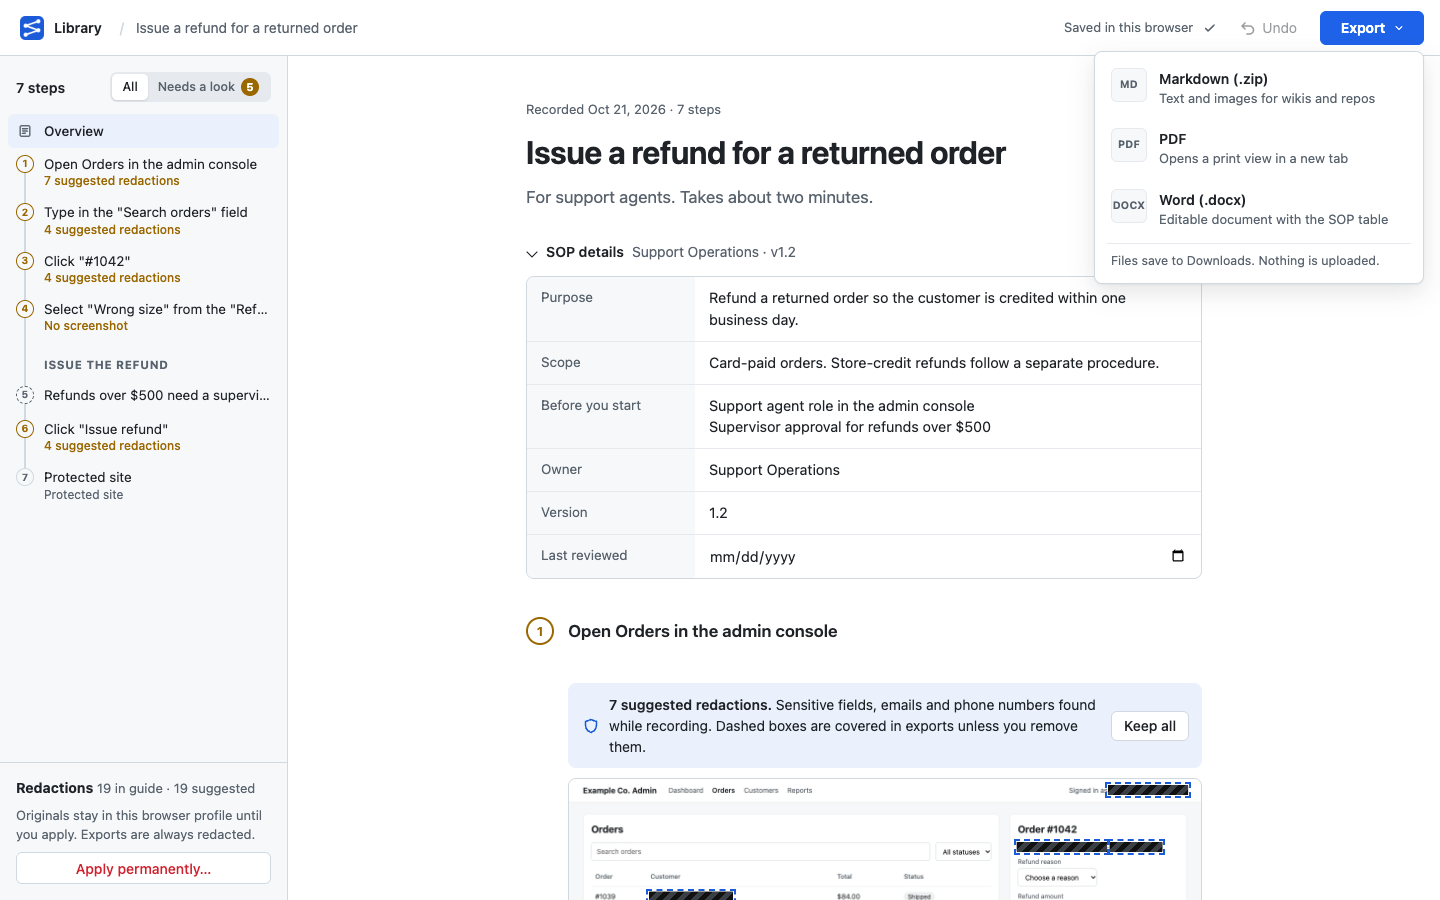Click the main title "Issue a refund for a returned order"
The height and width of the screenshot is (900, 1440).
[766, 153]
